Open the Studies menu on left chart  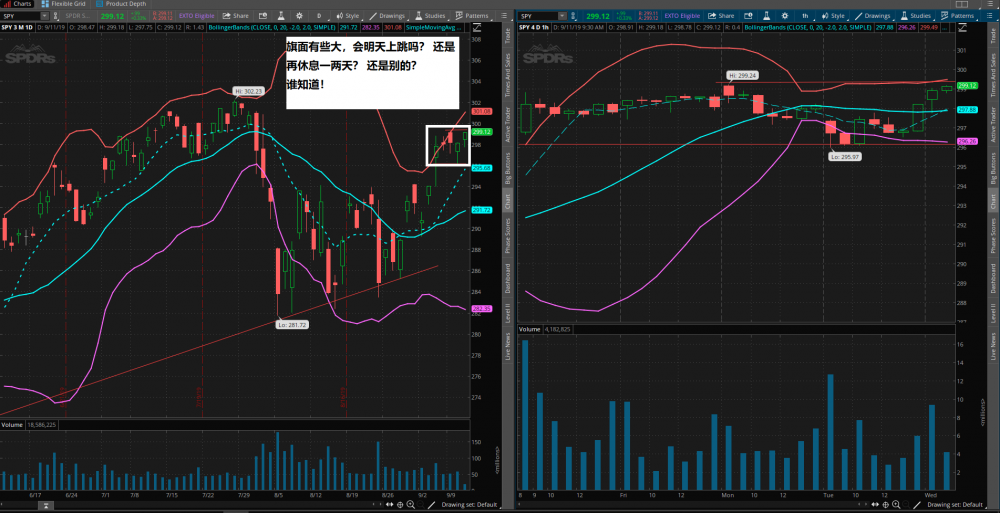pos(429,15)
